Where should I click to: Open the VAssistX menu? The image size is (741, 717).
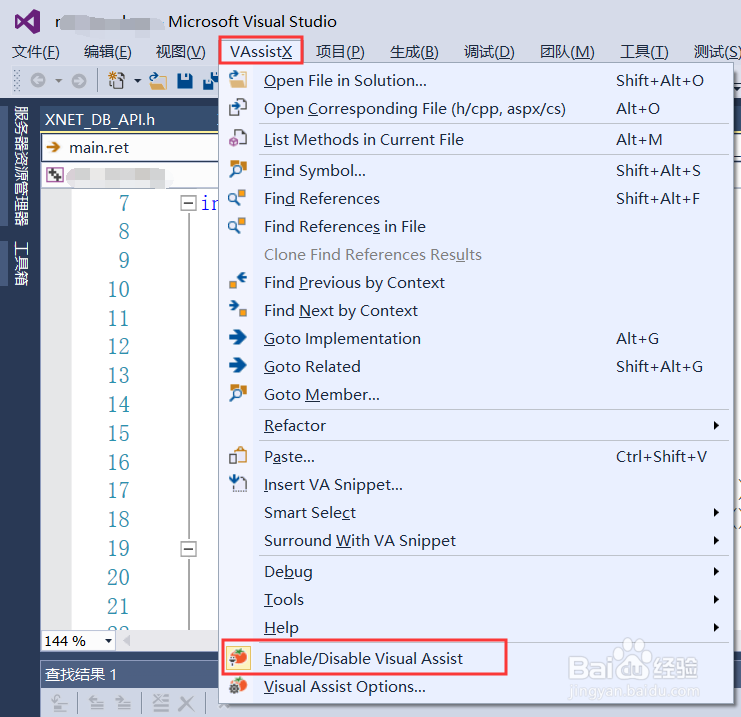tap(261, 51)
